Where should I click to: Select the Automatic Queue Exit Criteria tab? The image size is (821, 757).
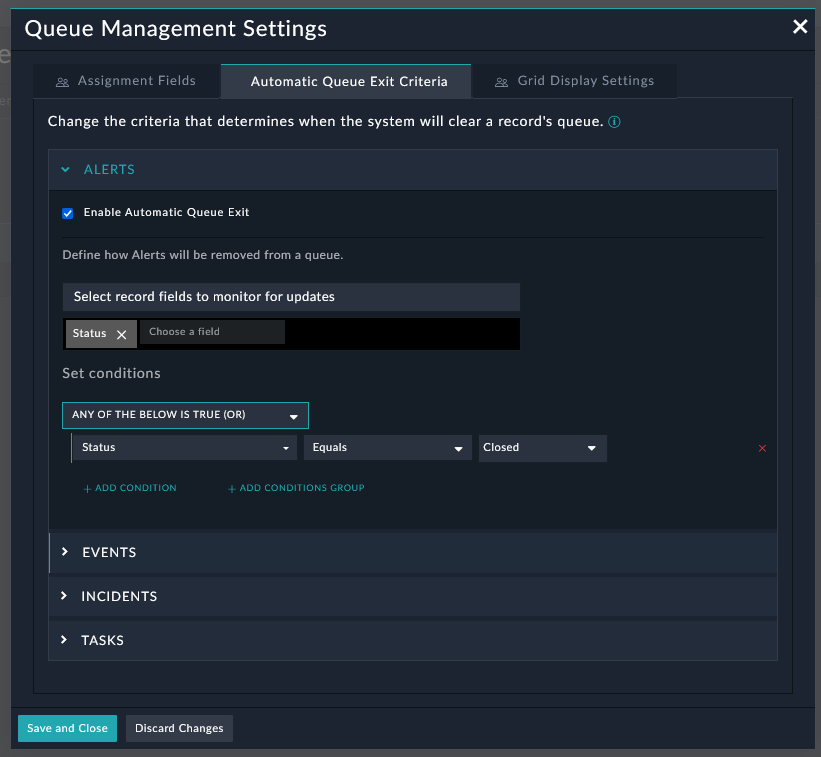tap(346, 81)
